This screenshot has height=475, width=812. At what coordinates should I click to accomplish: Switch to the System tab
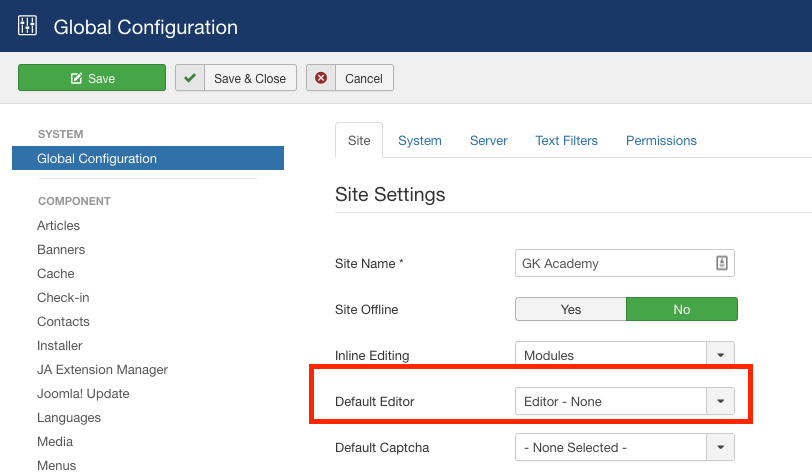tap(419, 141)
